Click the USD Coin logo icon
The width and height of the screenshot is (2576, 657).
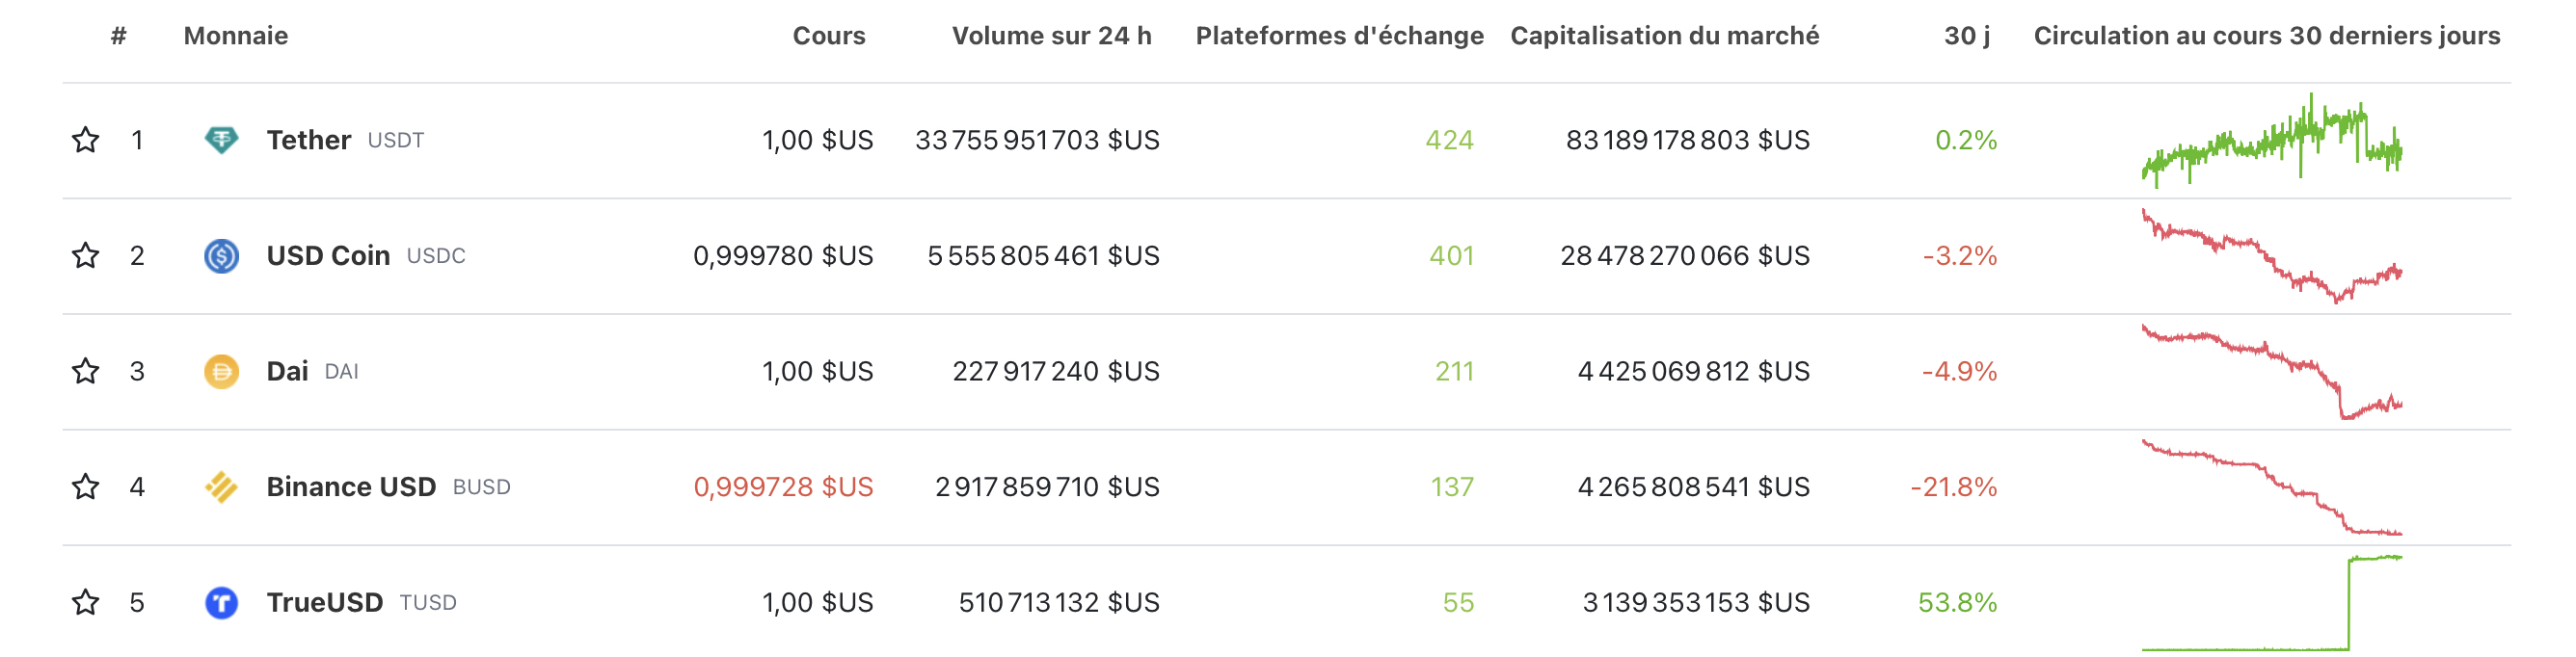click(221, 256)
